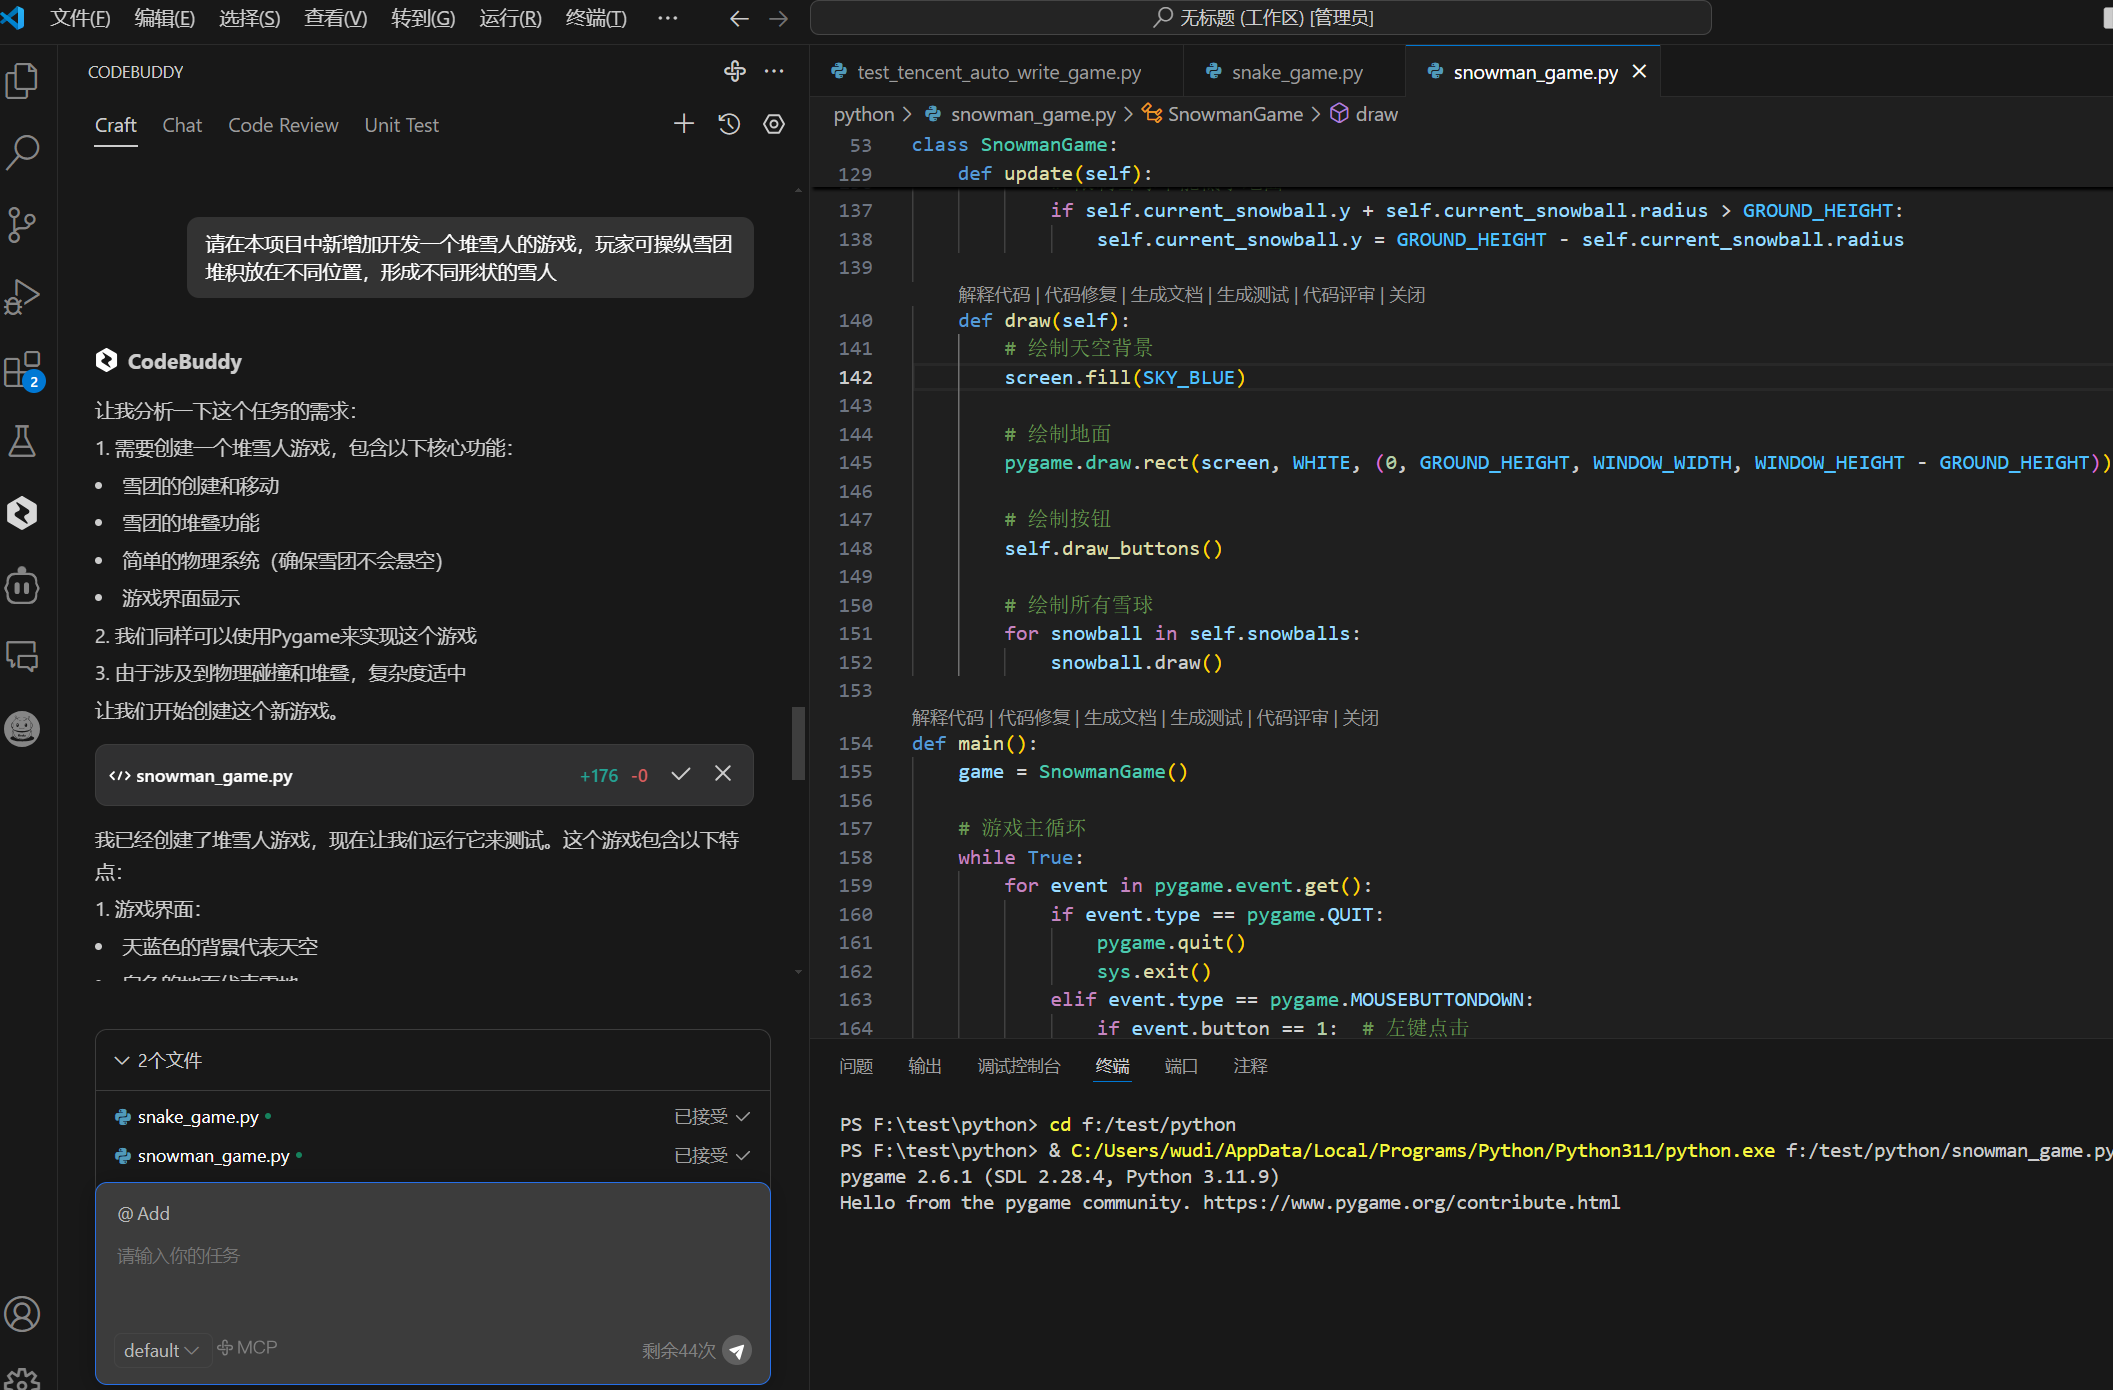Viewport: 2113px width, 1390px height.
Task: Click the MCP button in input box
Action: click(x=247, y=1348)
